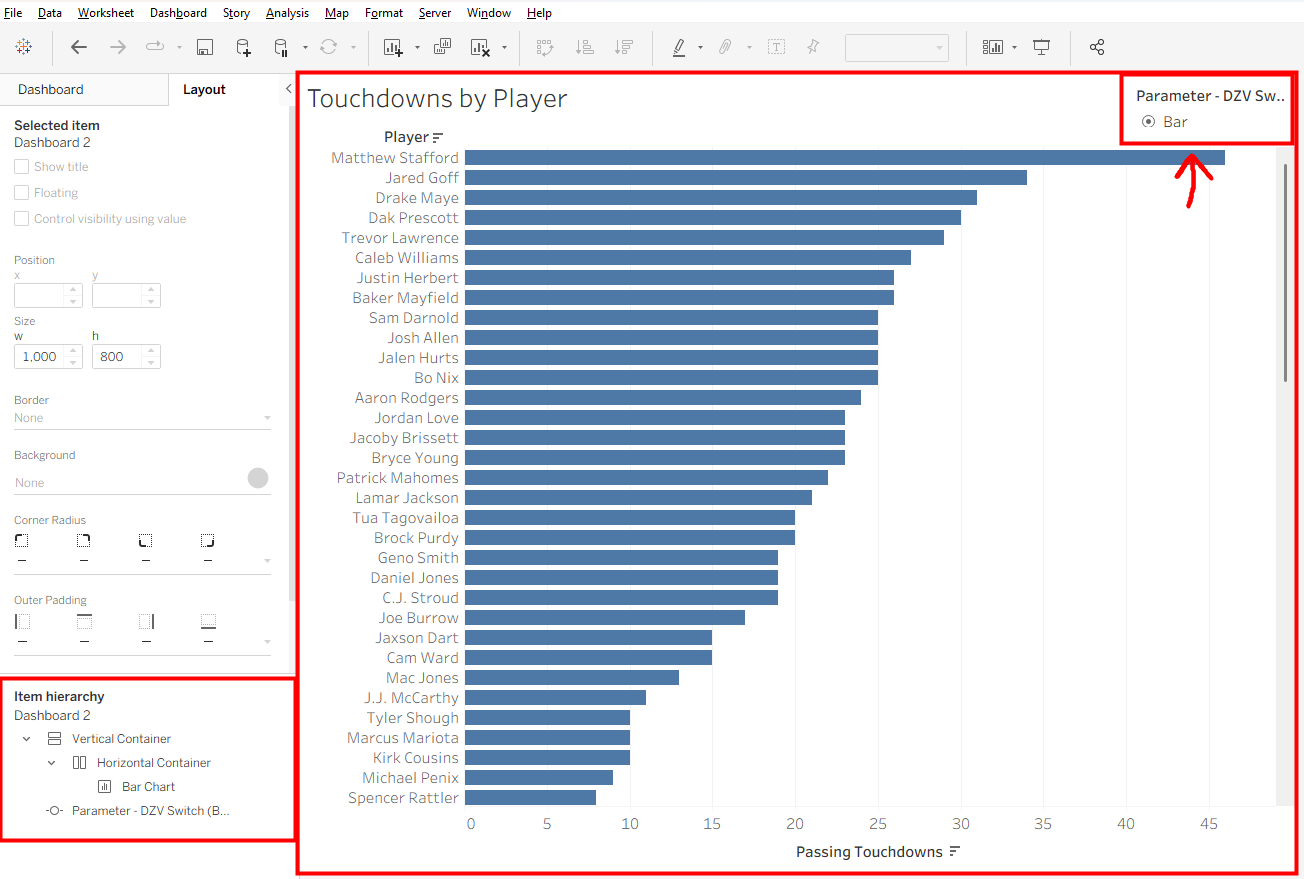Viewport: 1304px width, 879px height.
Task: Switch to the Layout pane tab
Action: click(204, 89)
